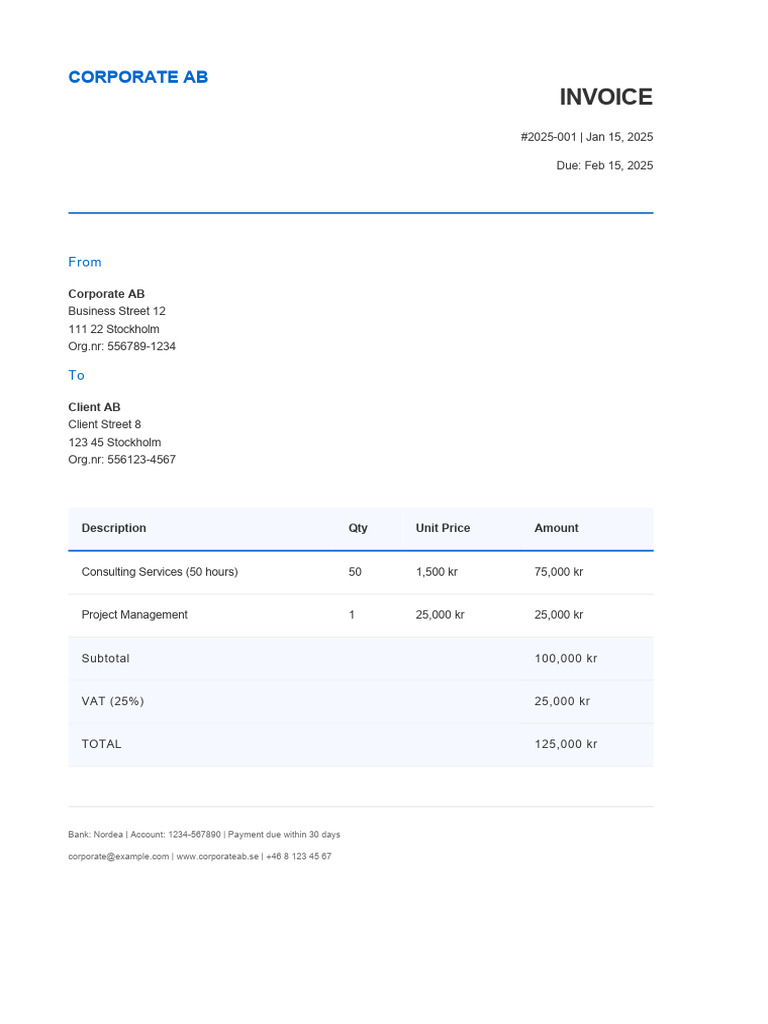
Task: Select the INVOICE heading
Action: click(605, 97)
